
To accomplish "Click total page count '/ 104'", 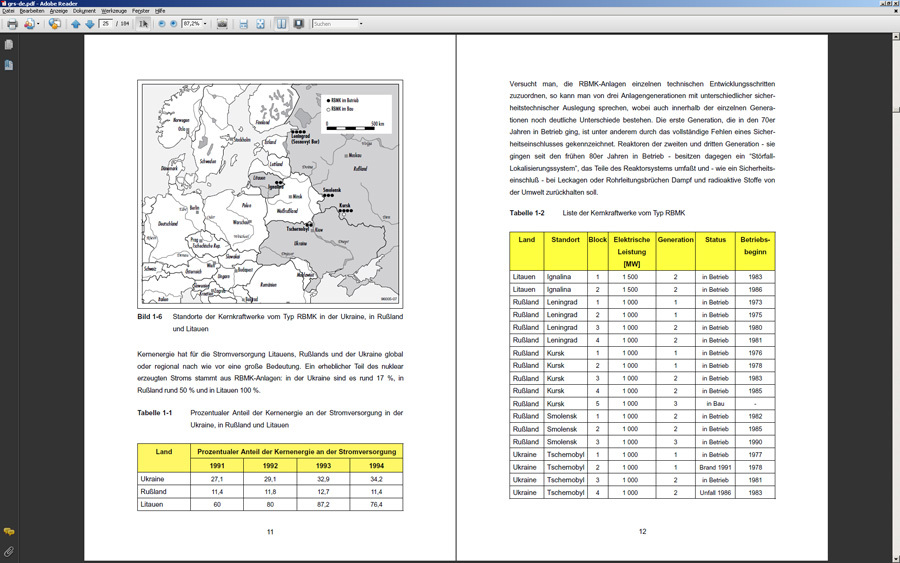I will (x=123, y=24).
